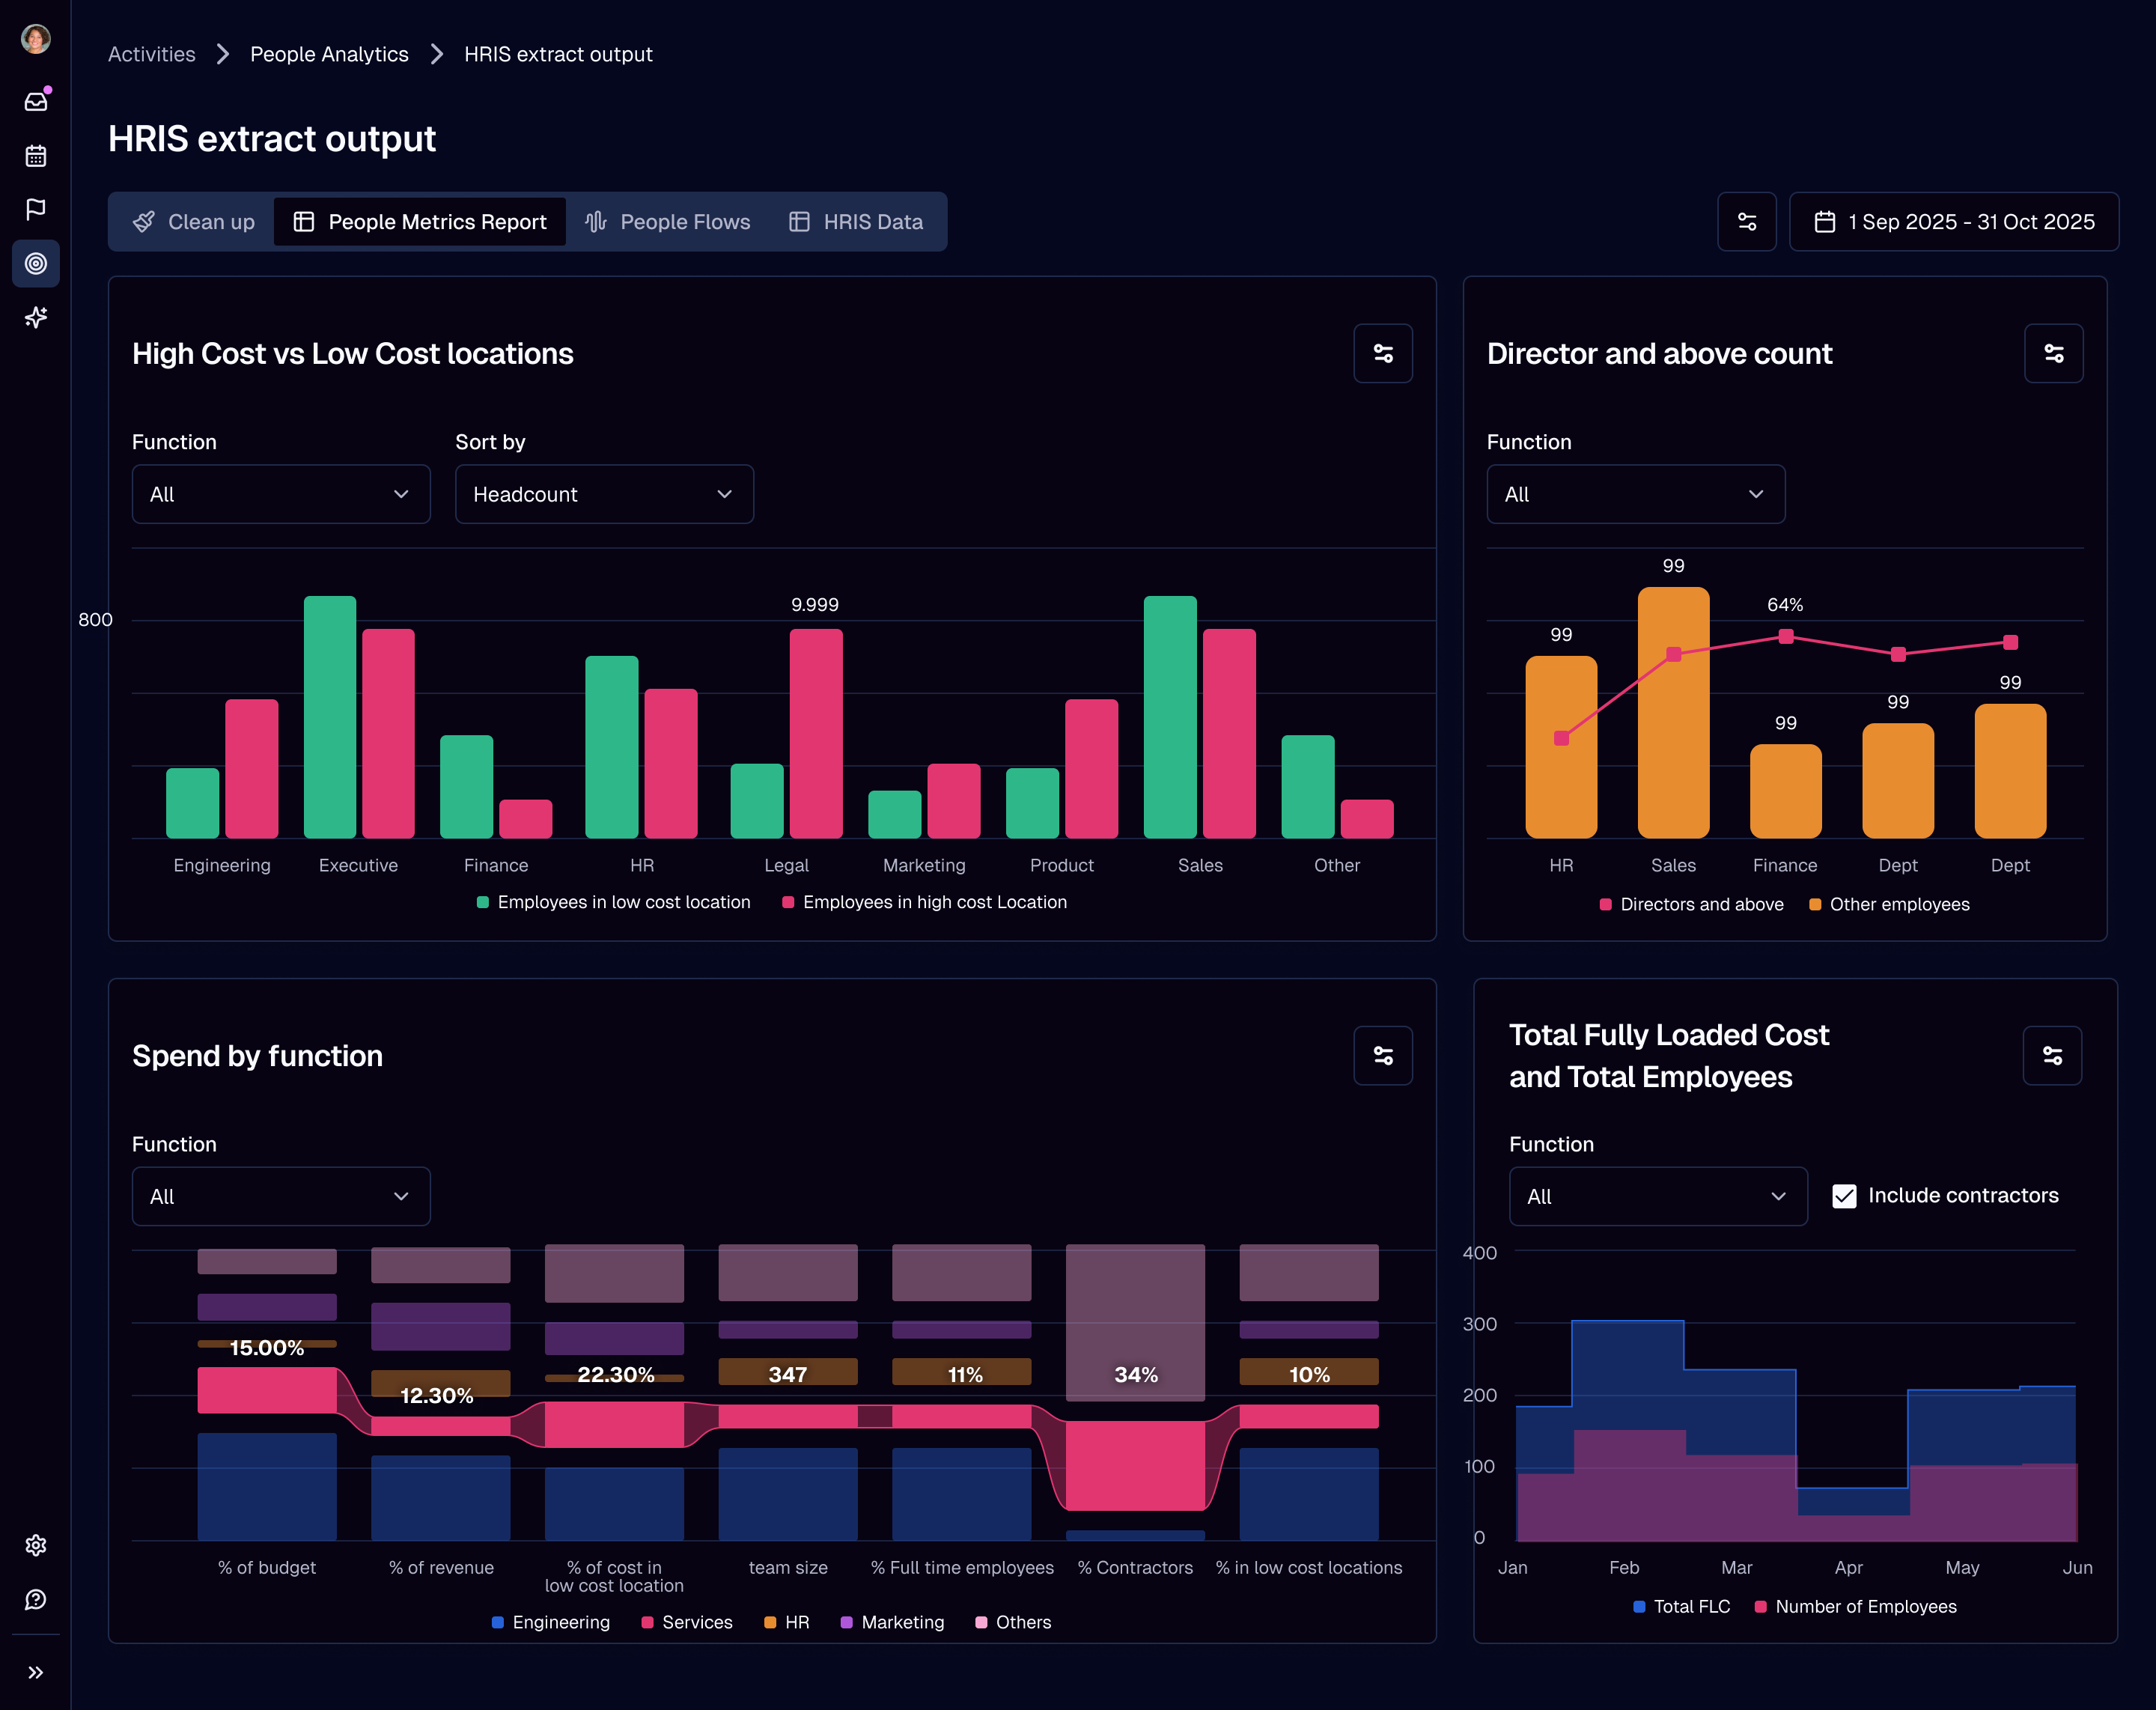The width and height of the screenshot is (2156, 1710).
Task: Open the date range picker 1 Sep 2025
Action: (x=1954, y=222)
